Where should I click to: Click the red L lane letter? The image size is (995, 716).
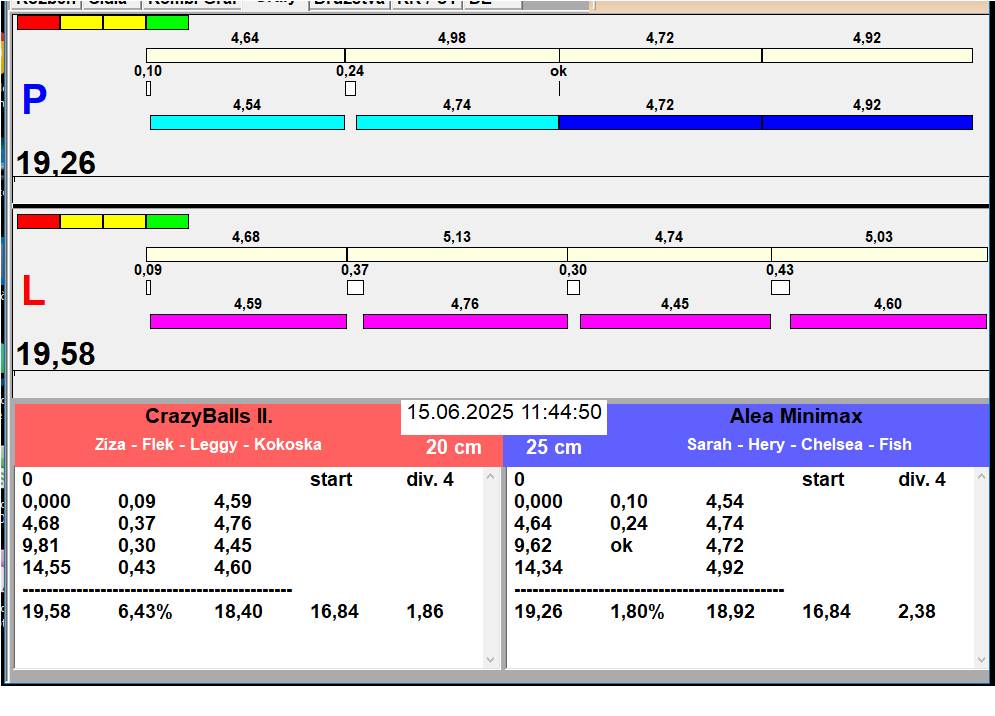tap(33, 291)
